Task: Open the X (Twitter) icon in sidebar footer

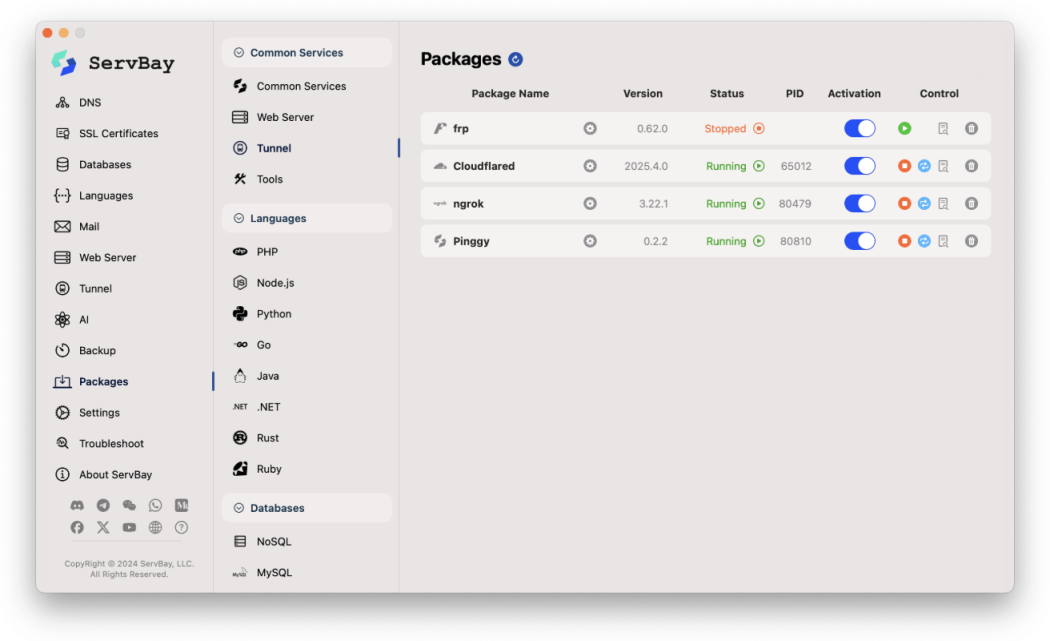Action: click(x=103, y=527)
